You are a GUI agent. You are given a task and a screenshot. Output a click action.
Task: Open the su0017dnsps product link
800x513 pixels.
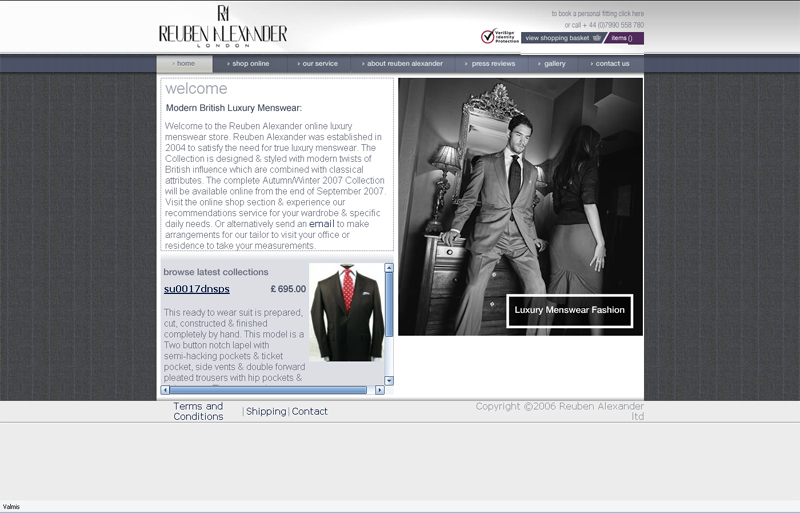tap(197, 289)
